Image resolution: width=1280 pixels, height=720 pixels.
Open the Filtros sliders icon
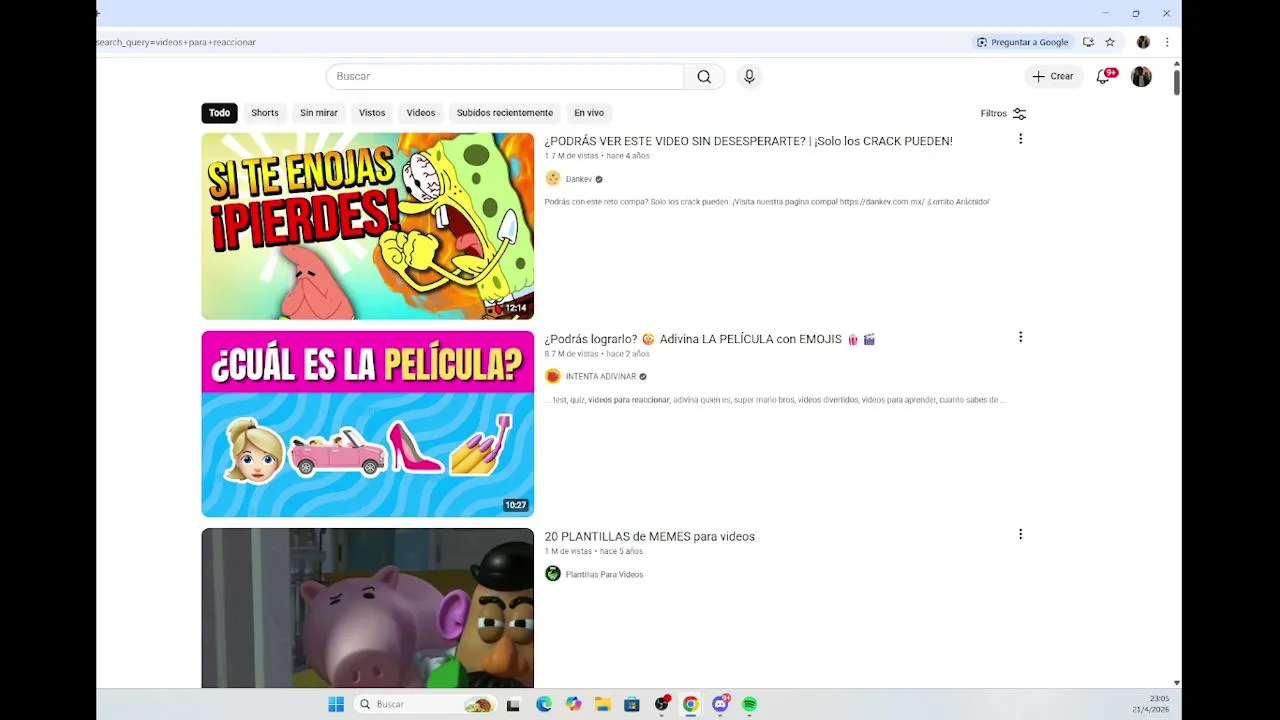[x=1019, y=114]
